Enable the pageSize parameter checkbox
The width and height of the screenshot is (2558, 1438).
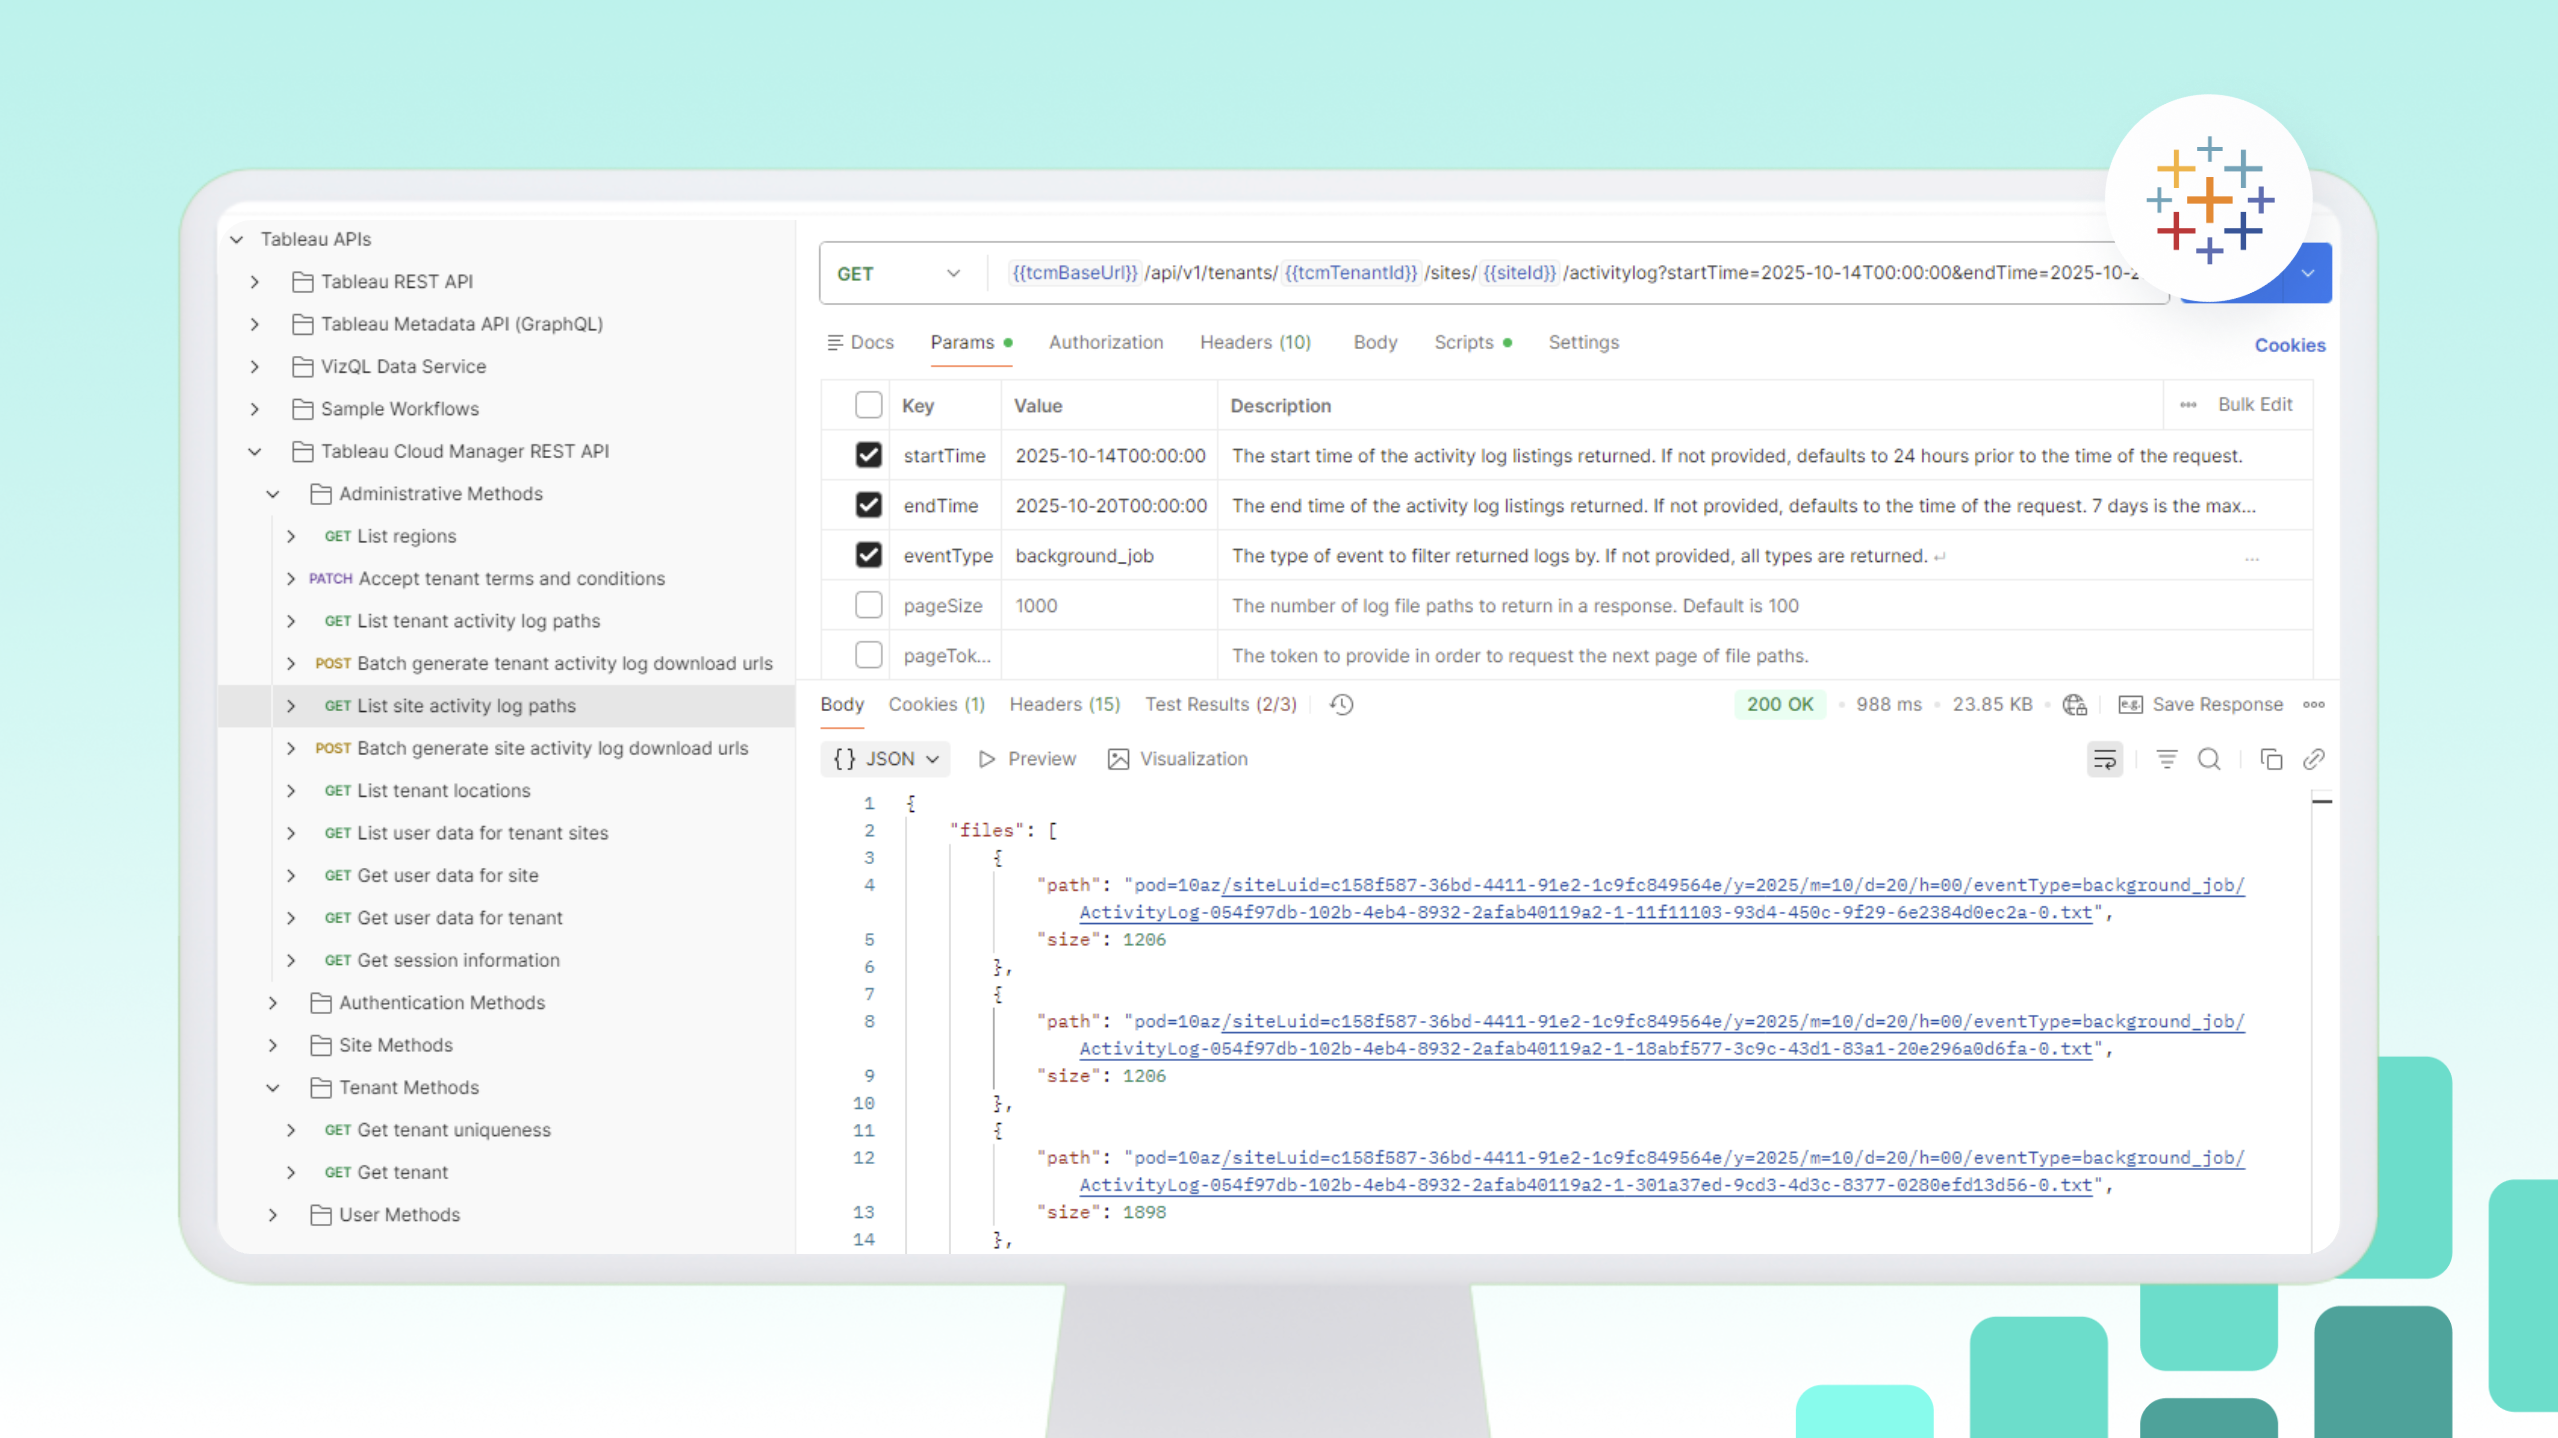868,605
